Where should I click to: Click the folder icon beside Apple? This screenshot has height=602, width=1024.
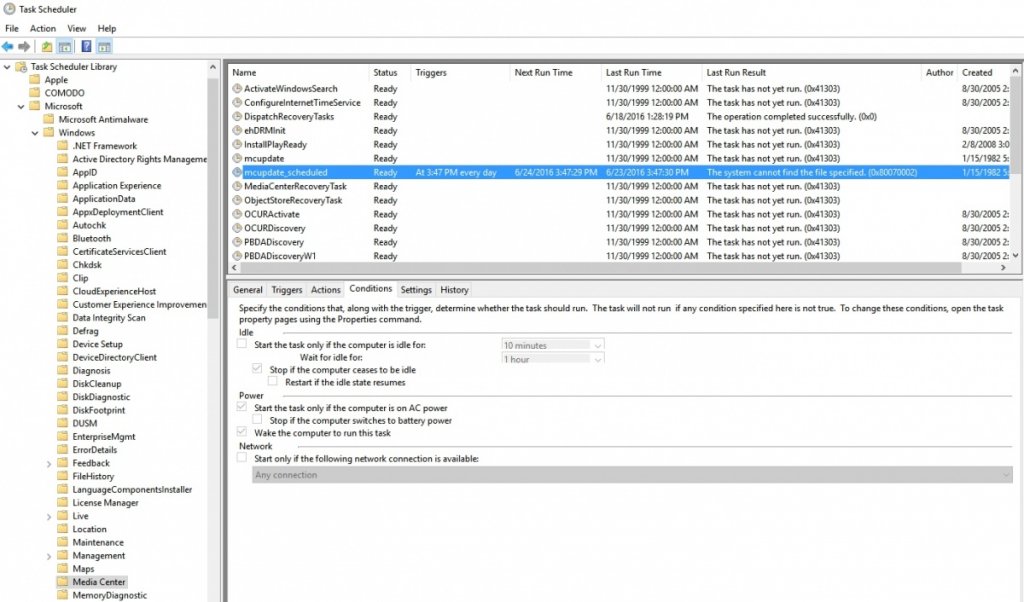[x=35, y=80]
